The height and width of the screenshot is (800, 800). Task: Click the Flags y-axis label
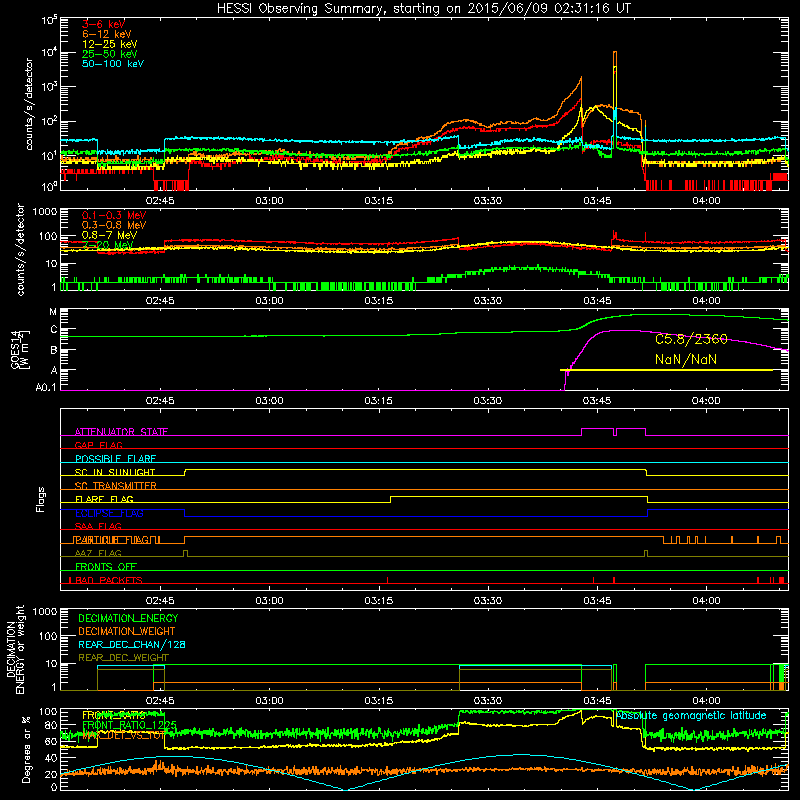pyautogui.click(x=41, y=499)
